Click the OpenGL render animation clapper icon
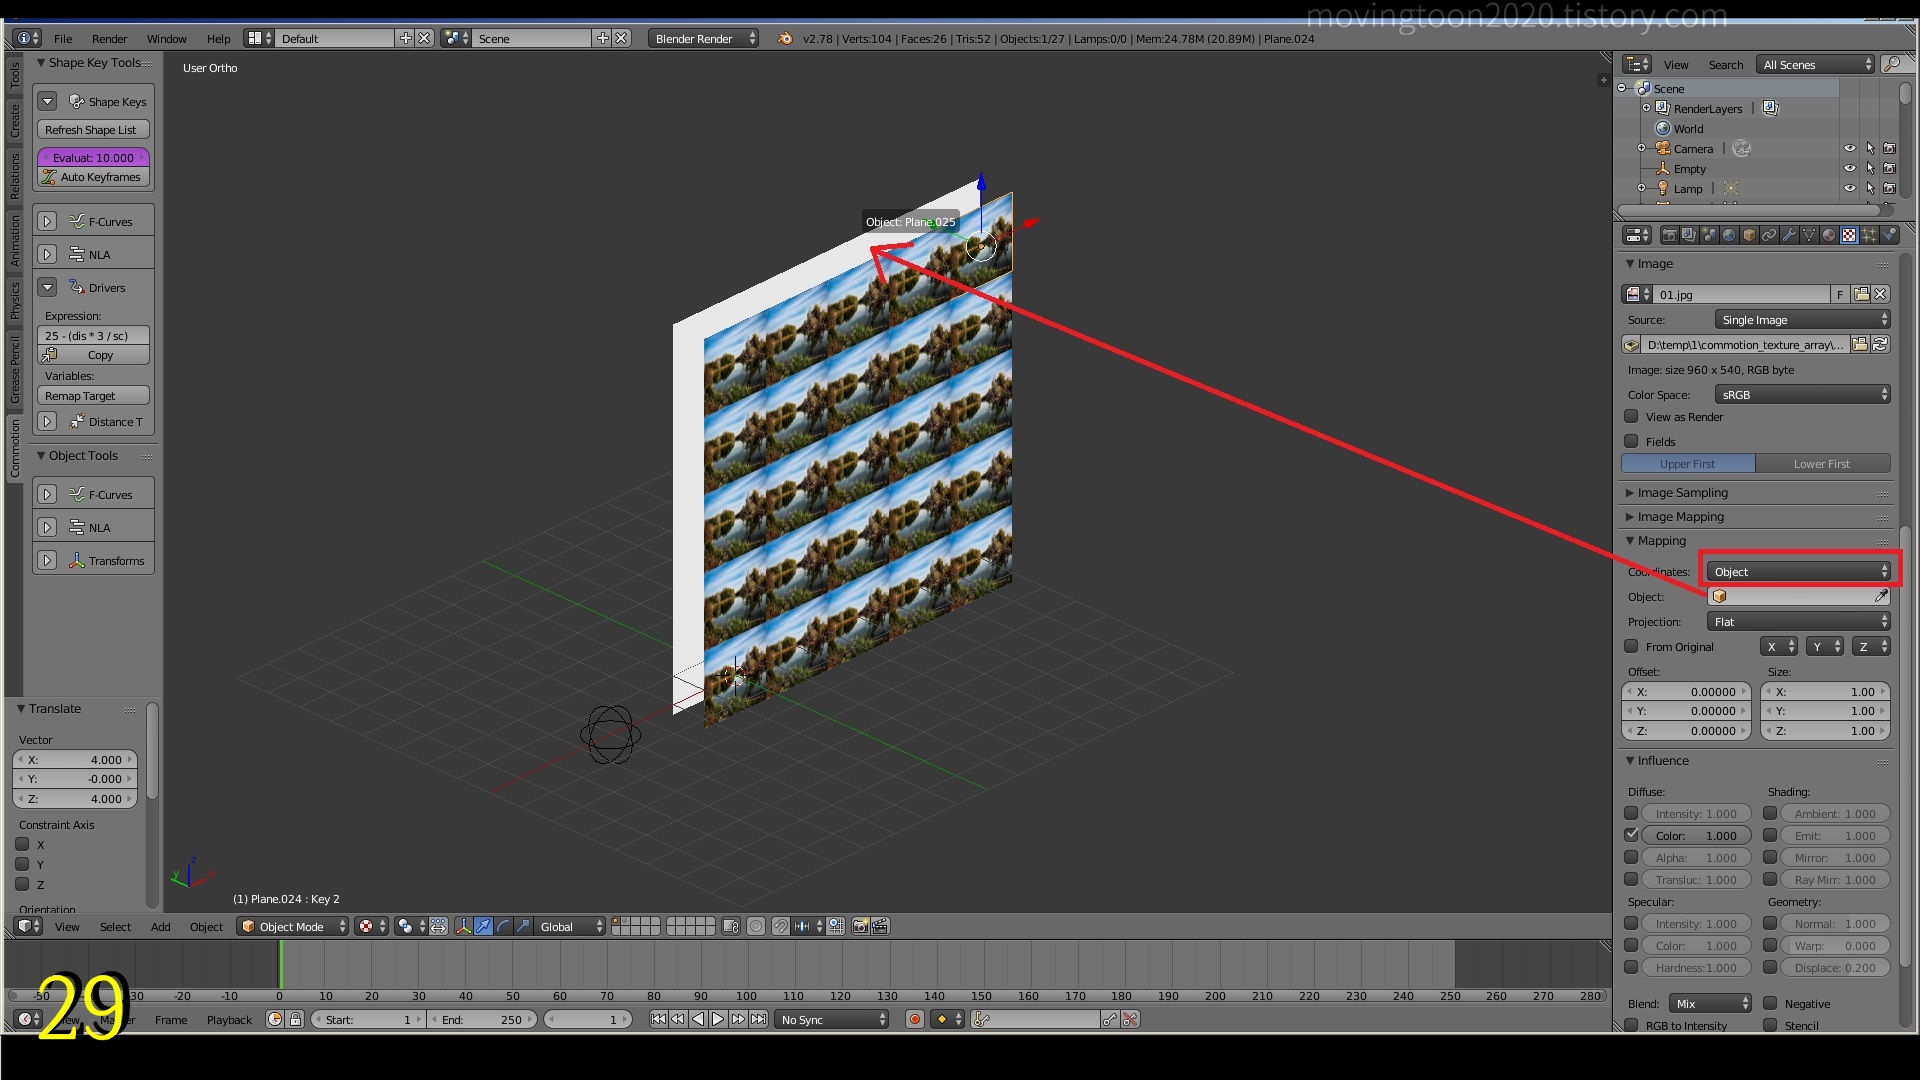 point(880,926)
